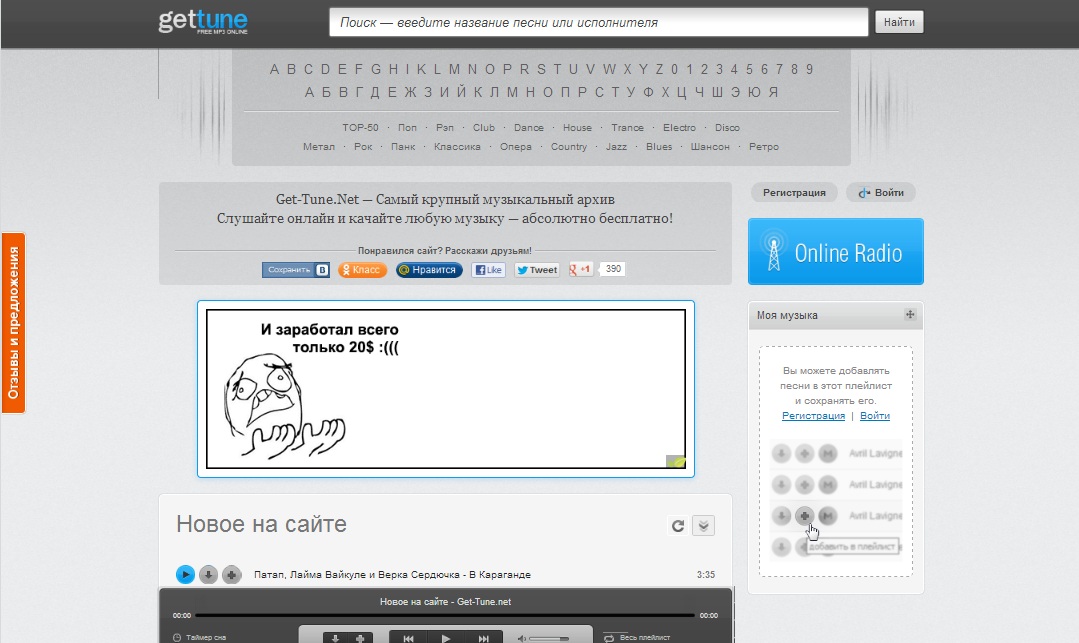Share via Odnoklassniki "Класс" button
The height and width of the screenshot is (643, 1079).
point(362,270)
